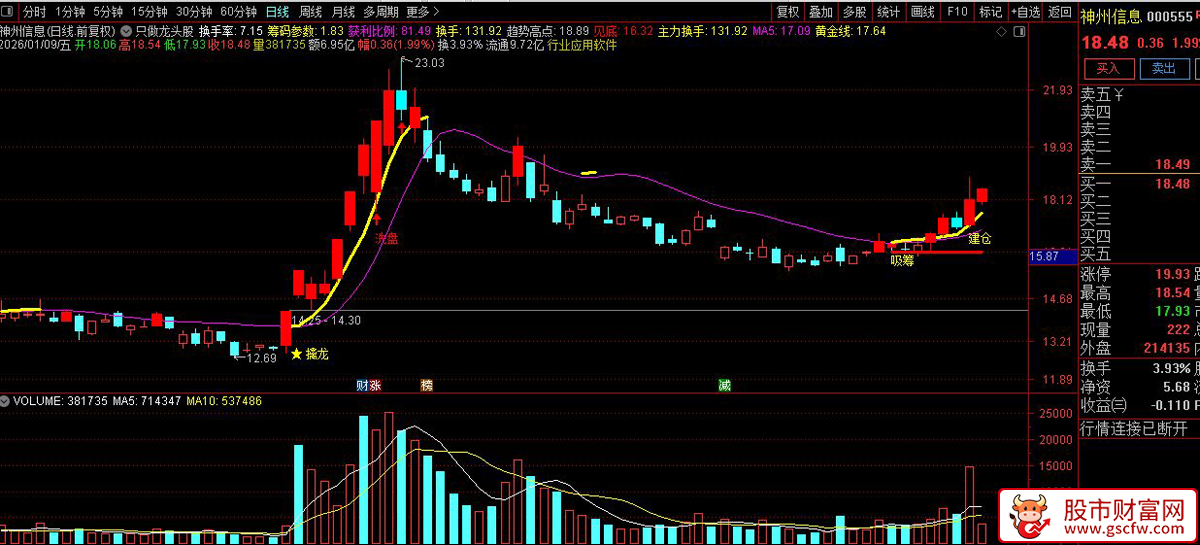
Task: Click the 涨 event marker icon
Action: click(x=375, y=385)
